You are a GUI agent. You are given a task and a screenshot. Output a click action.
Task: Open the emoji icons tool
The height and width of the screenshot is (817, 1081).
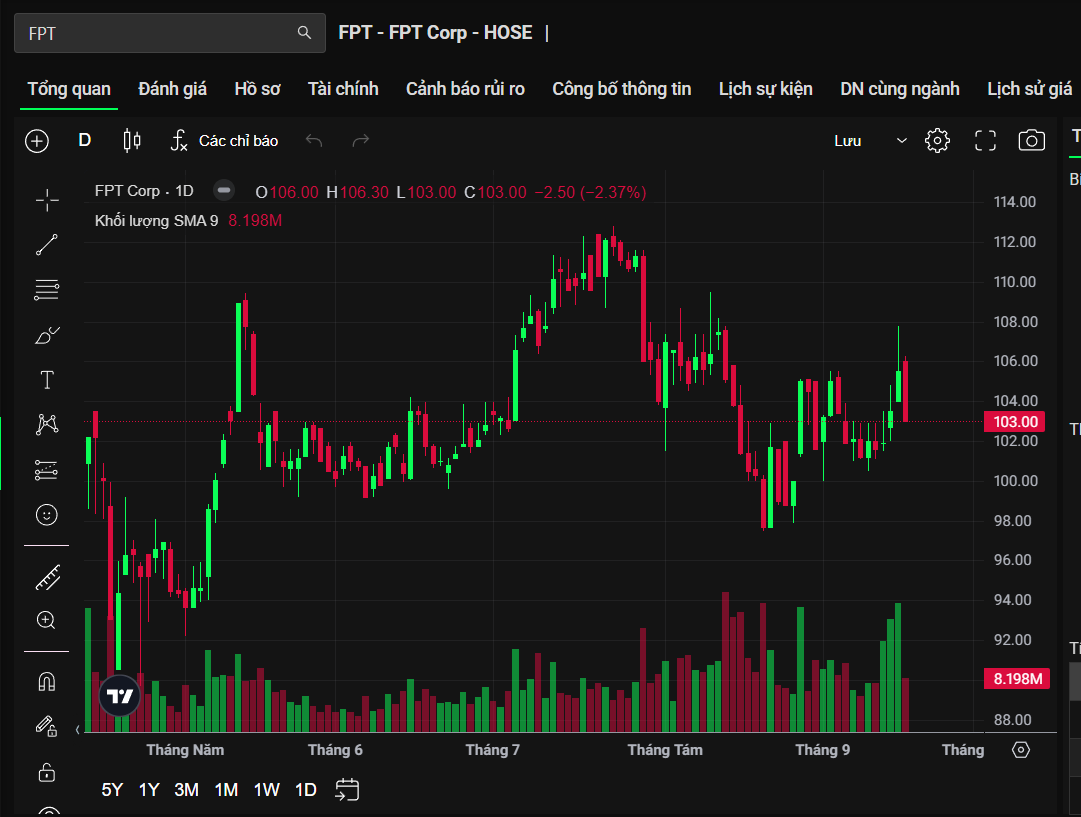point(47,515)
